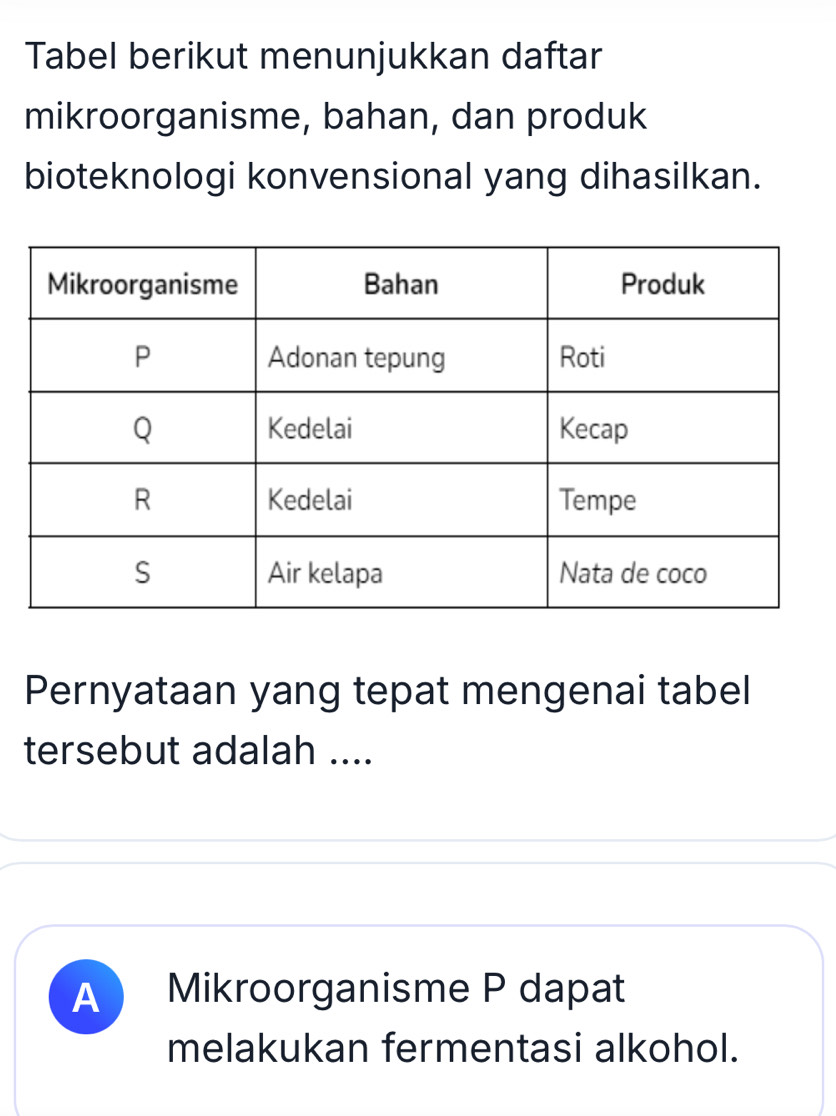Click the "Roti" product cell
Image resolution: width=836 pixels, height=1116 pixels.
pos(584,357)
